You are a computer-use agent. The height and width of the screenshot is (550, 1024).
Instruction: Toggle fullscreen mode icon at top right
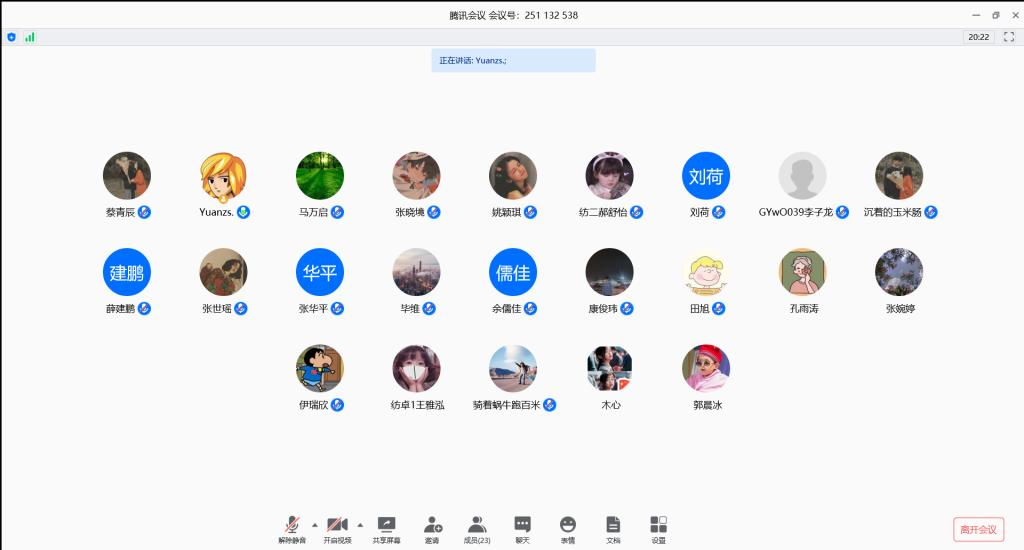point(1008,37)
